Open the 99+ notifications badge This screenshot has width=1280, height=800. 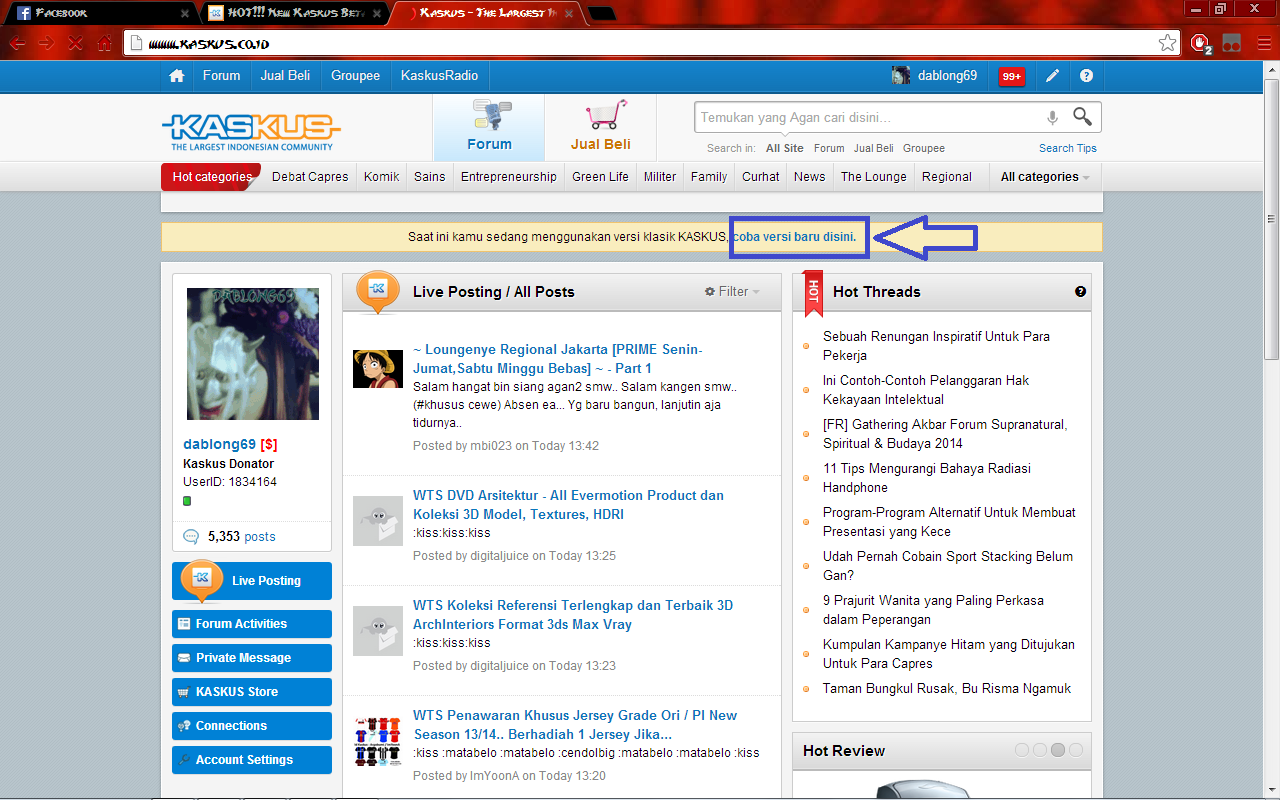[x=1012, y=77]
